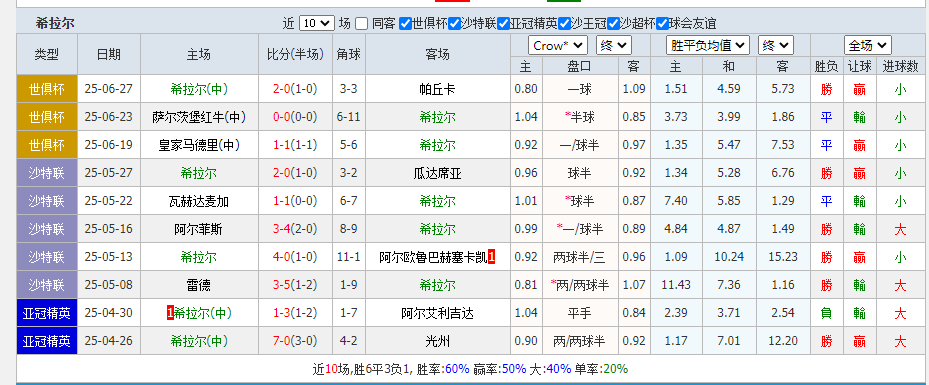Open the 皇家马德里(中) team link
The image size is (929, 385).
pyautogui.click(x=199, y=146)
